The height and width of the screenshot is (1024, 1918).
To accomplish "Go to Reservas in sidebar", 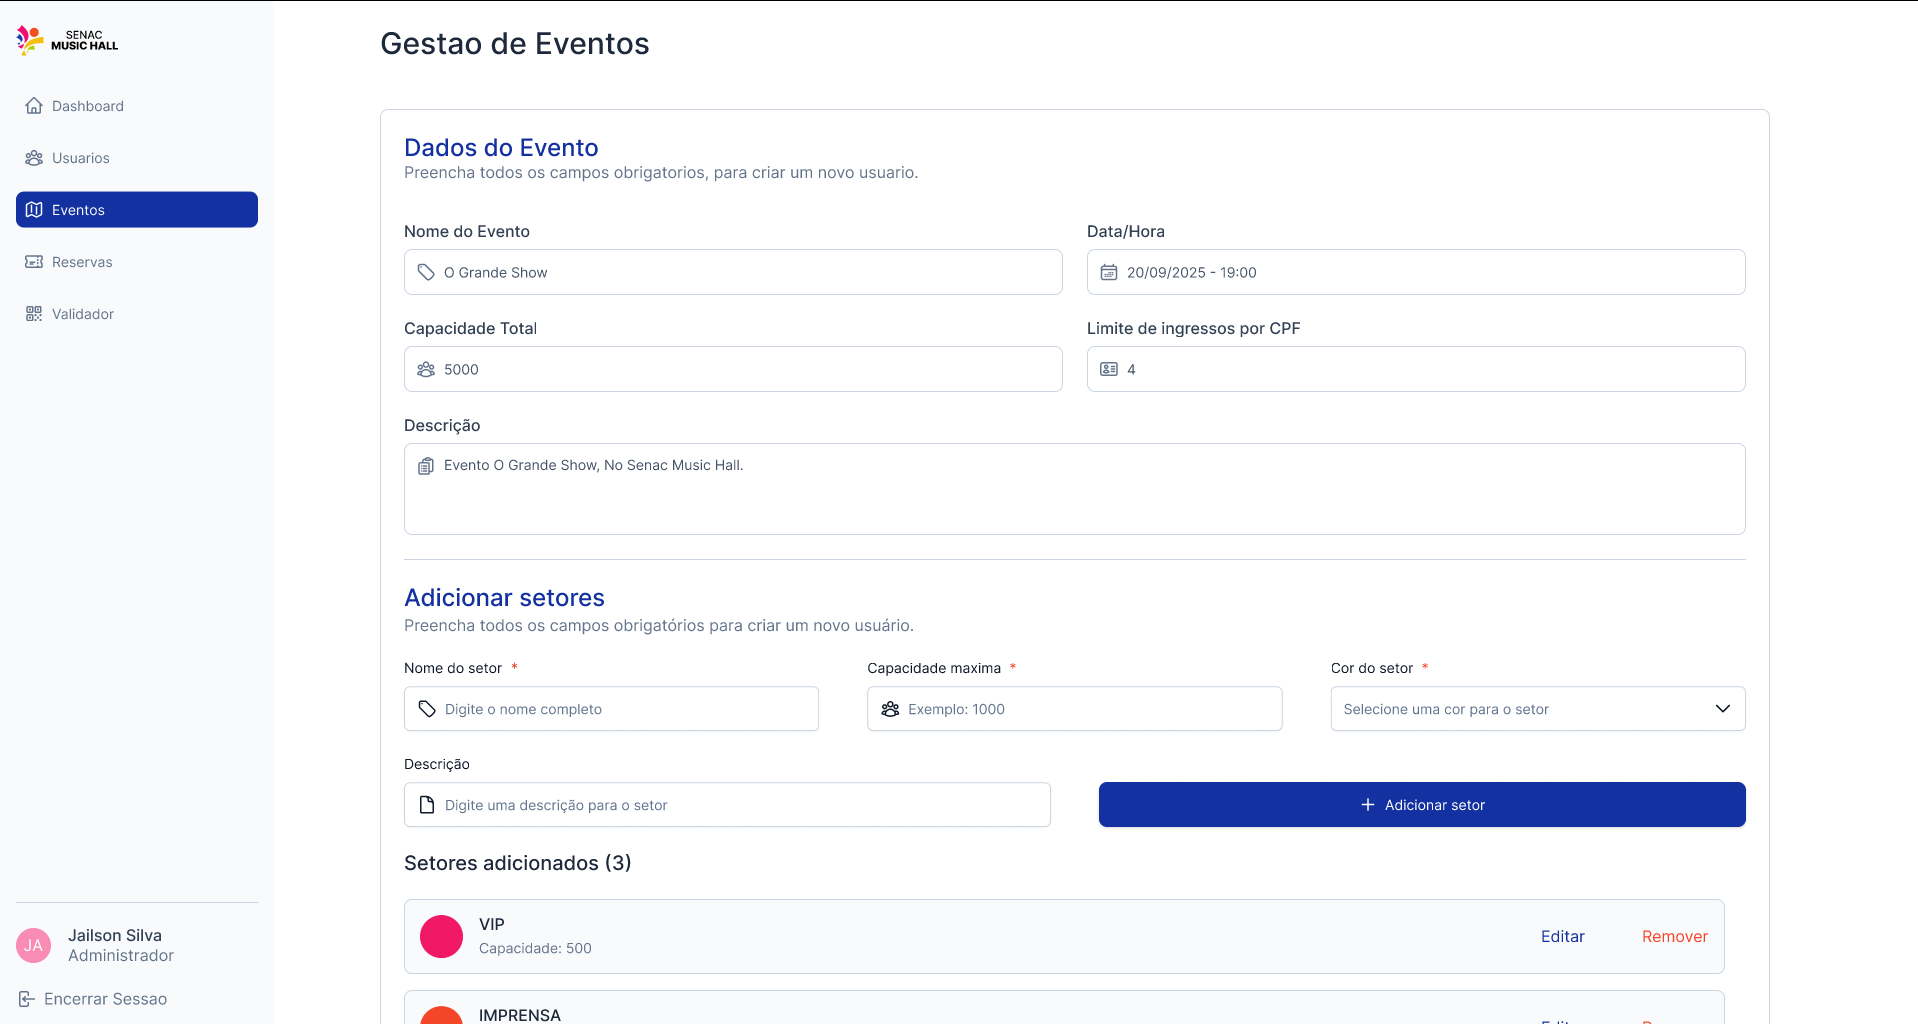I will coord(82,262).
